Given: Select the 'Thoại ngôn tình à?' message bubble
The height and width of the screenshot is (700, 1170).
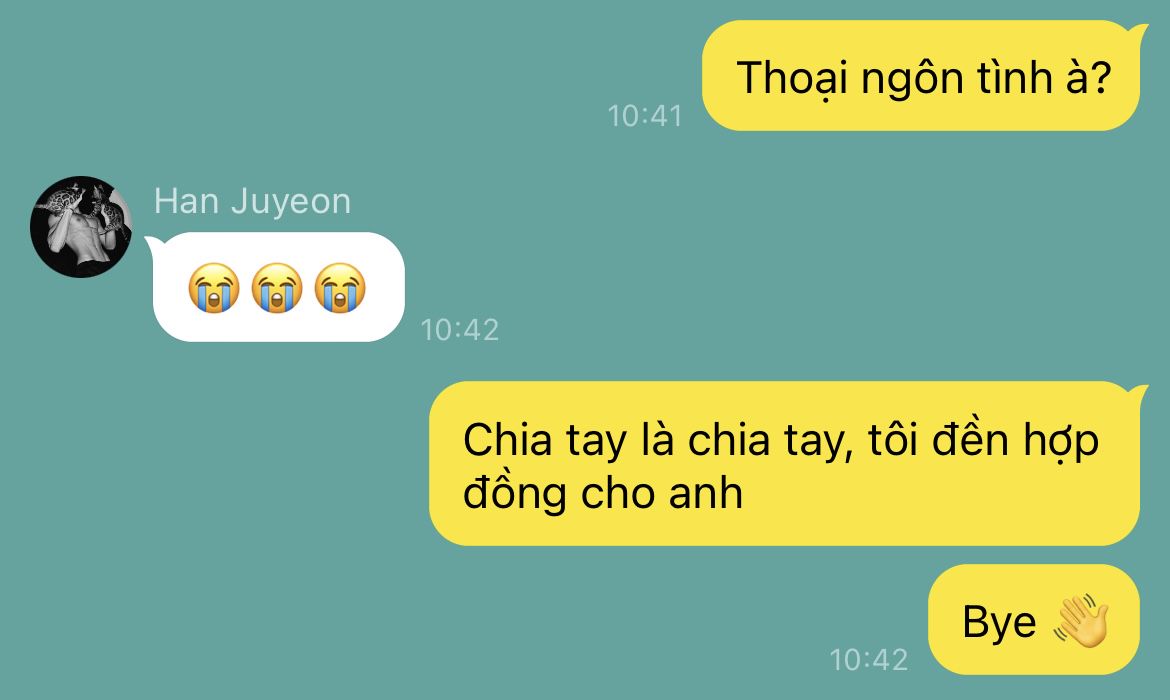Looking at the screenshot, I should [x=922, y=76].
